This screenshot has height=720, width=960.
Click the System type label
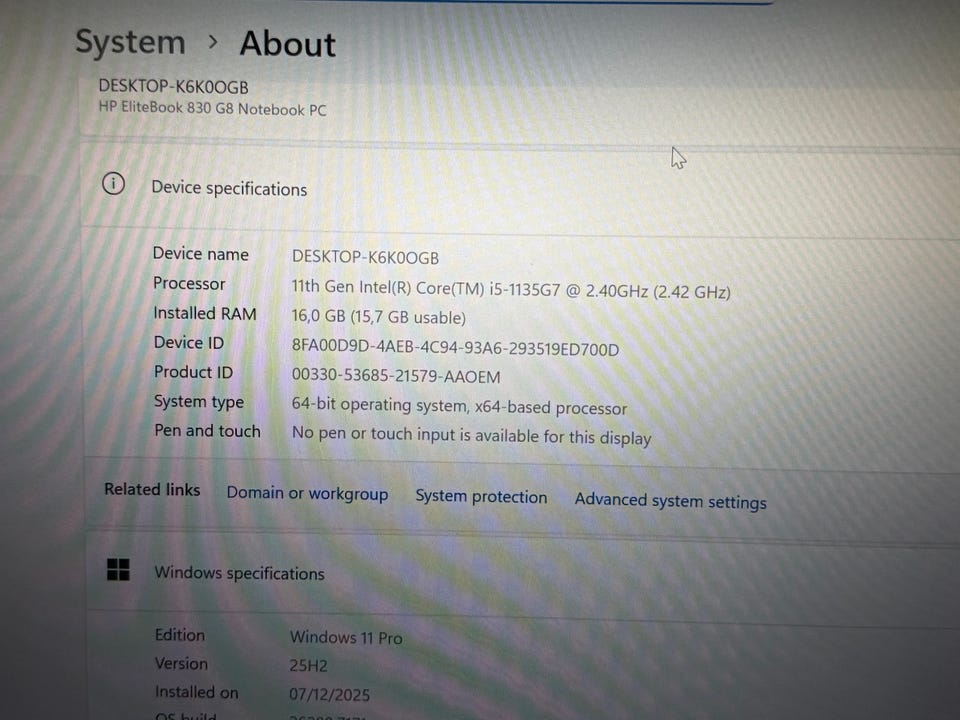[198, 402]
